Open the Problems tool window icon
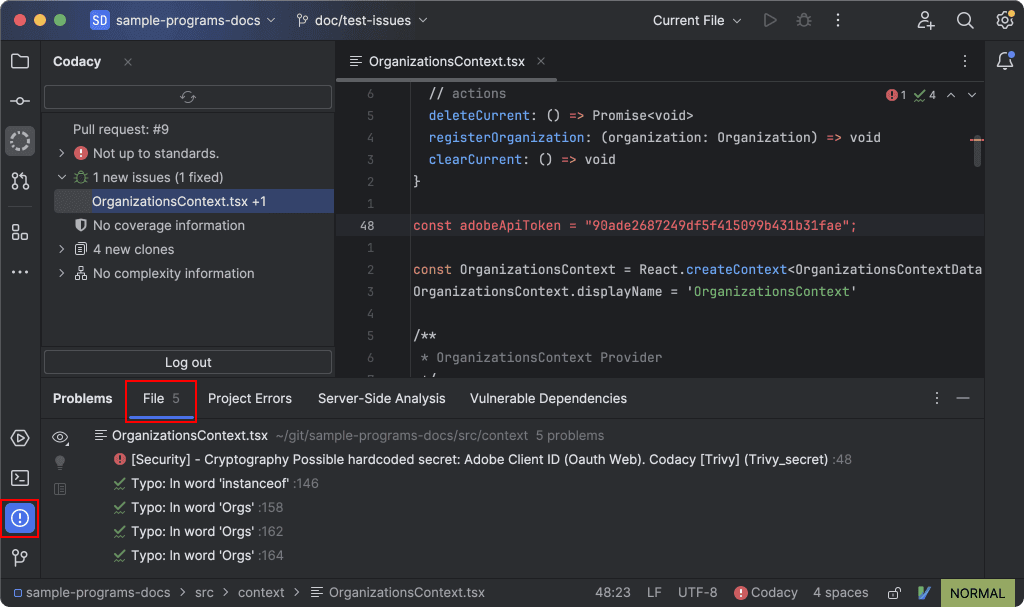 pos(20,518)
